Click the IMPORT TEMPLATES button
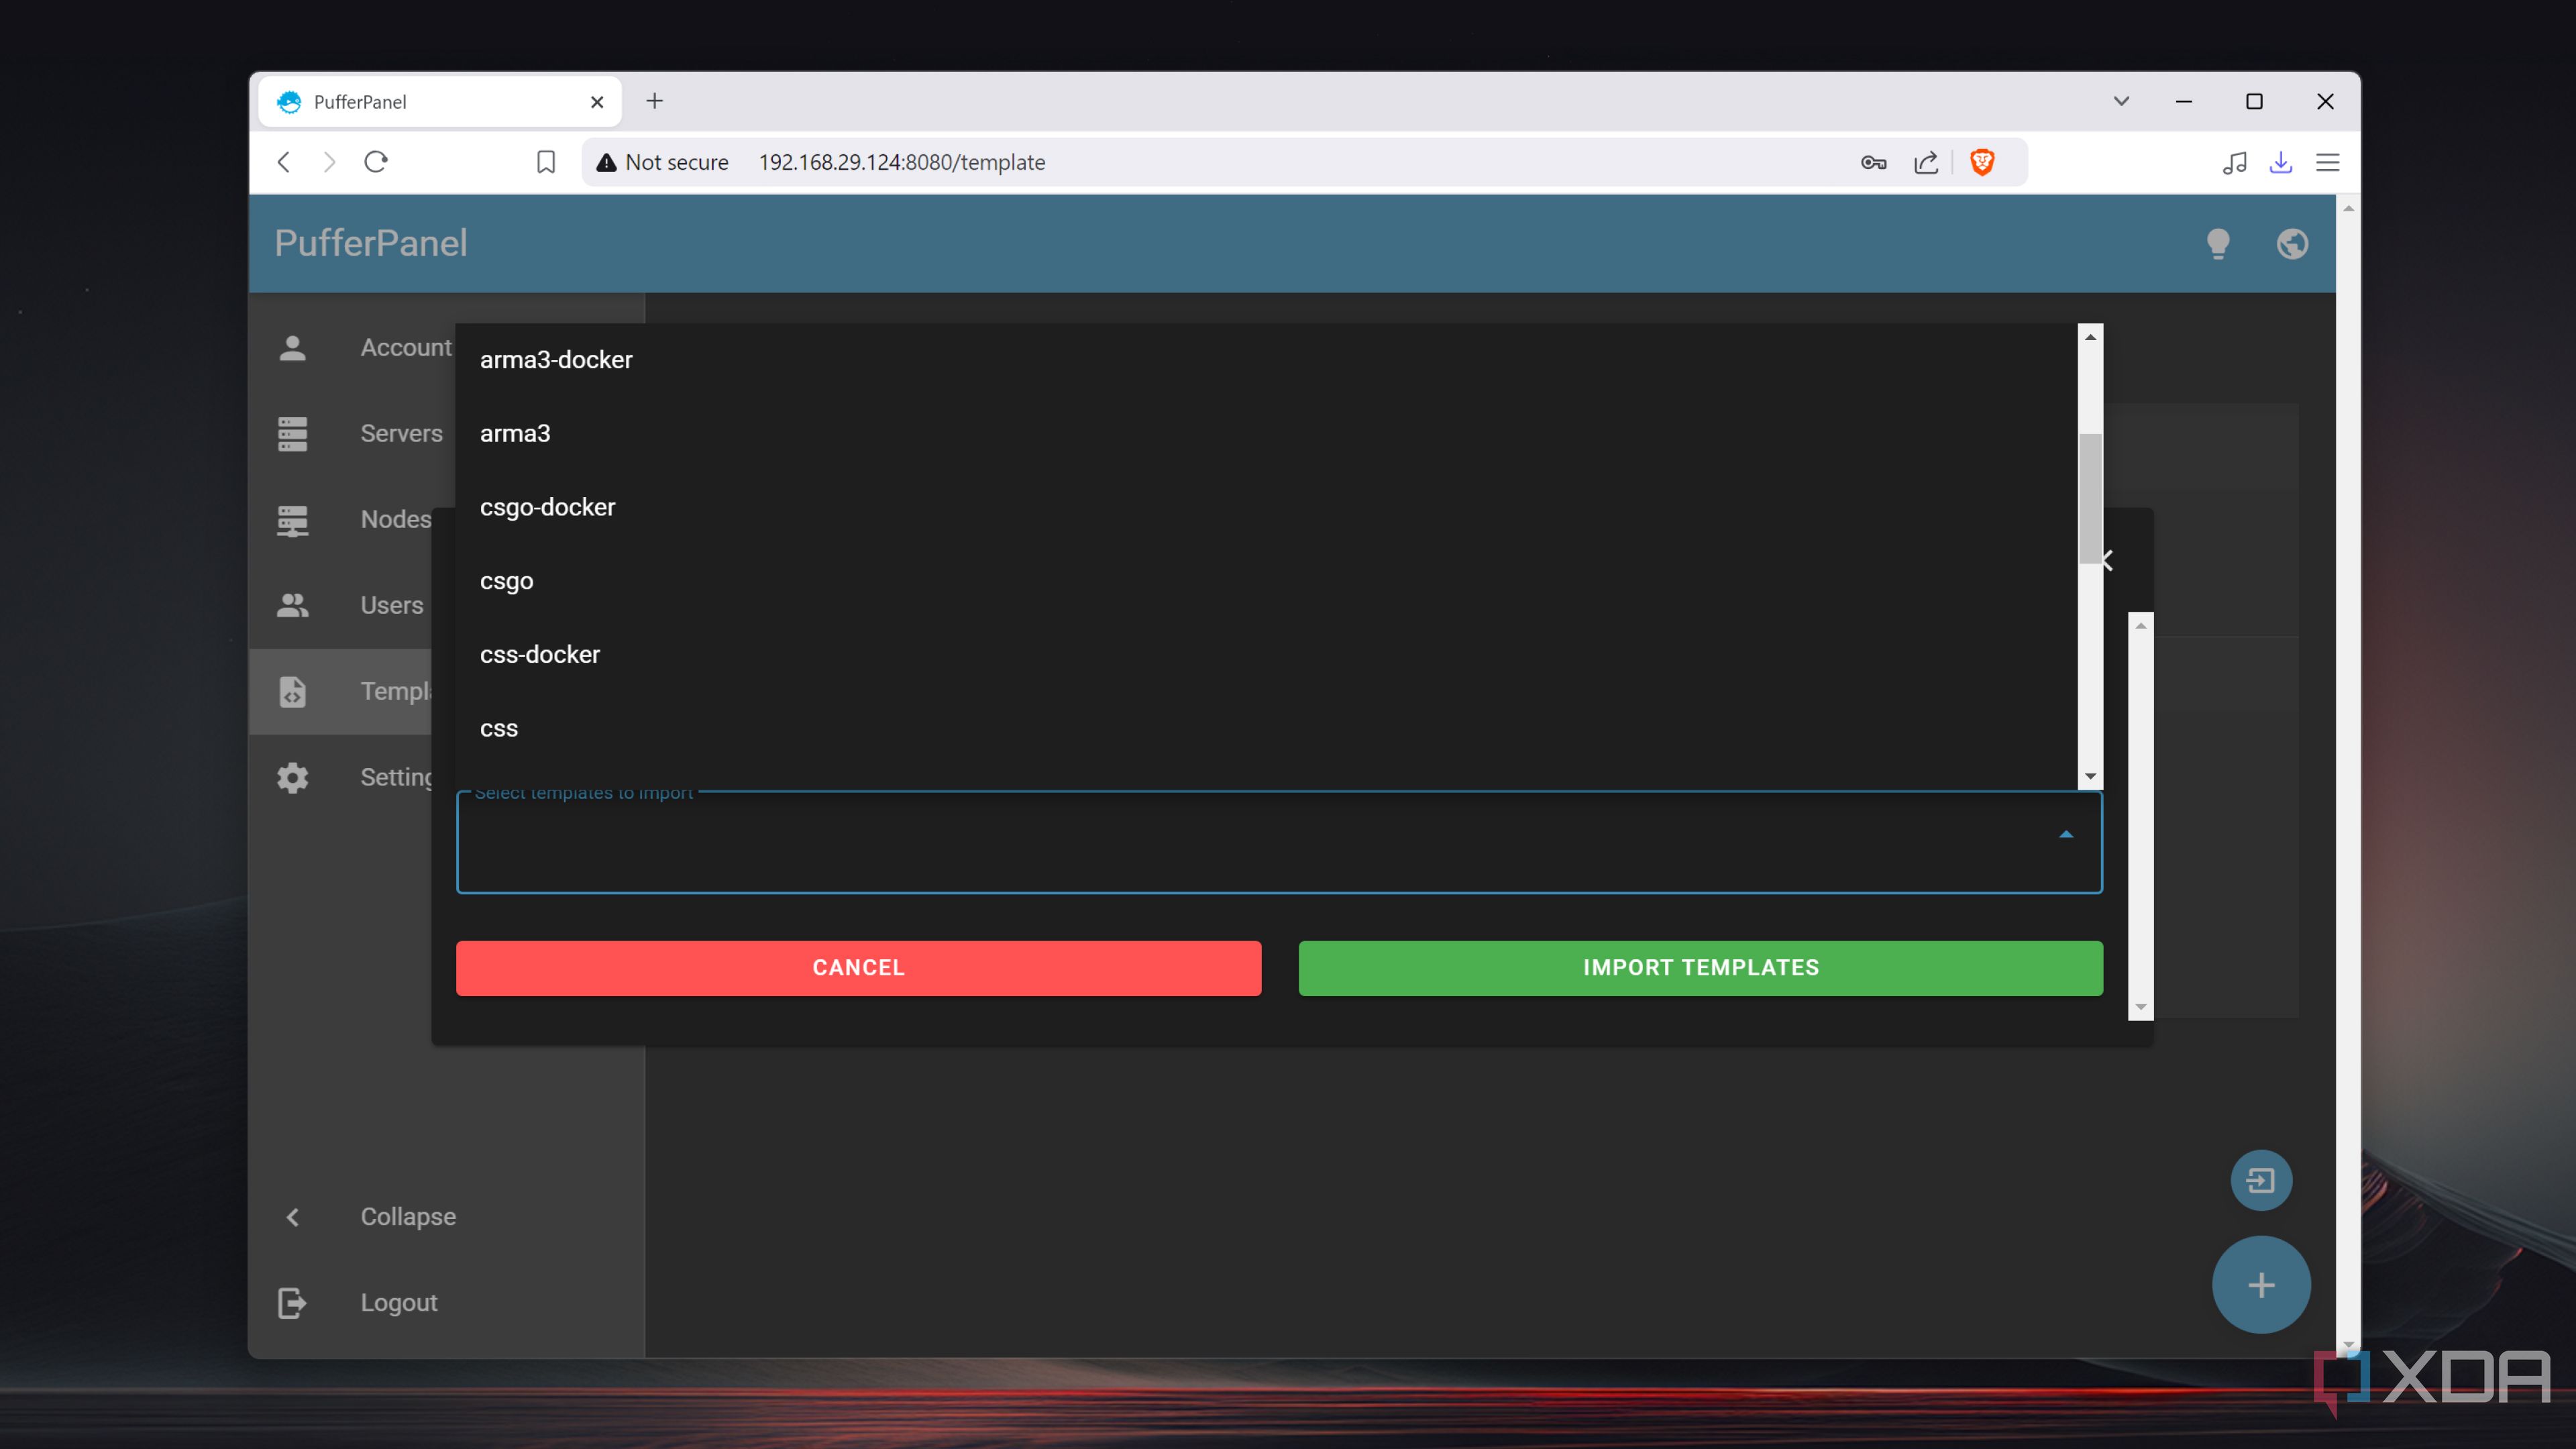Image resolution: width=2576 pixels, height=1449 pixels. click(1700, 968)
